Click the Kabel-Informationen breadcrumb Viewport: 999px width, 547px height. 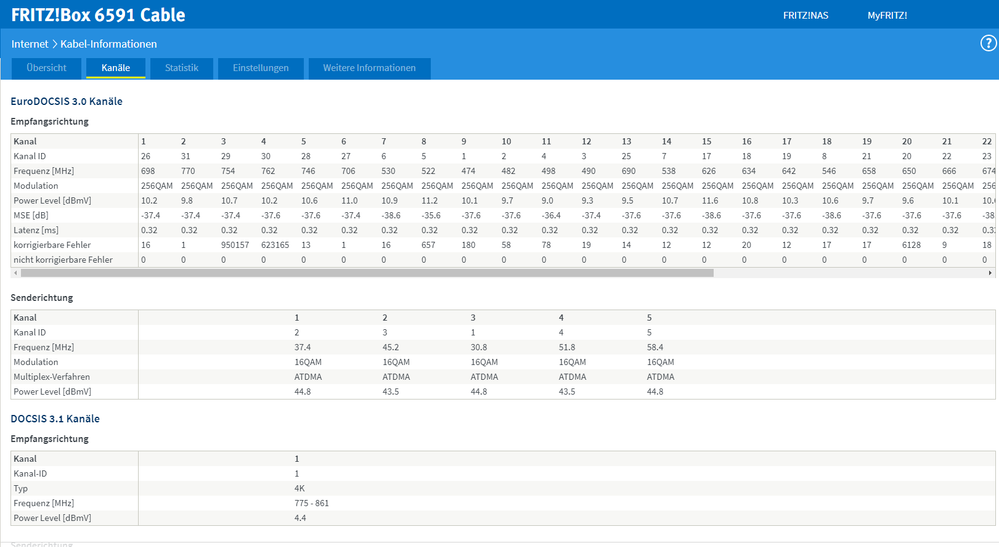click(108, 44)
